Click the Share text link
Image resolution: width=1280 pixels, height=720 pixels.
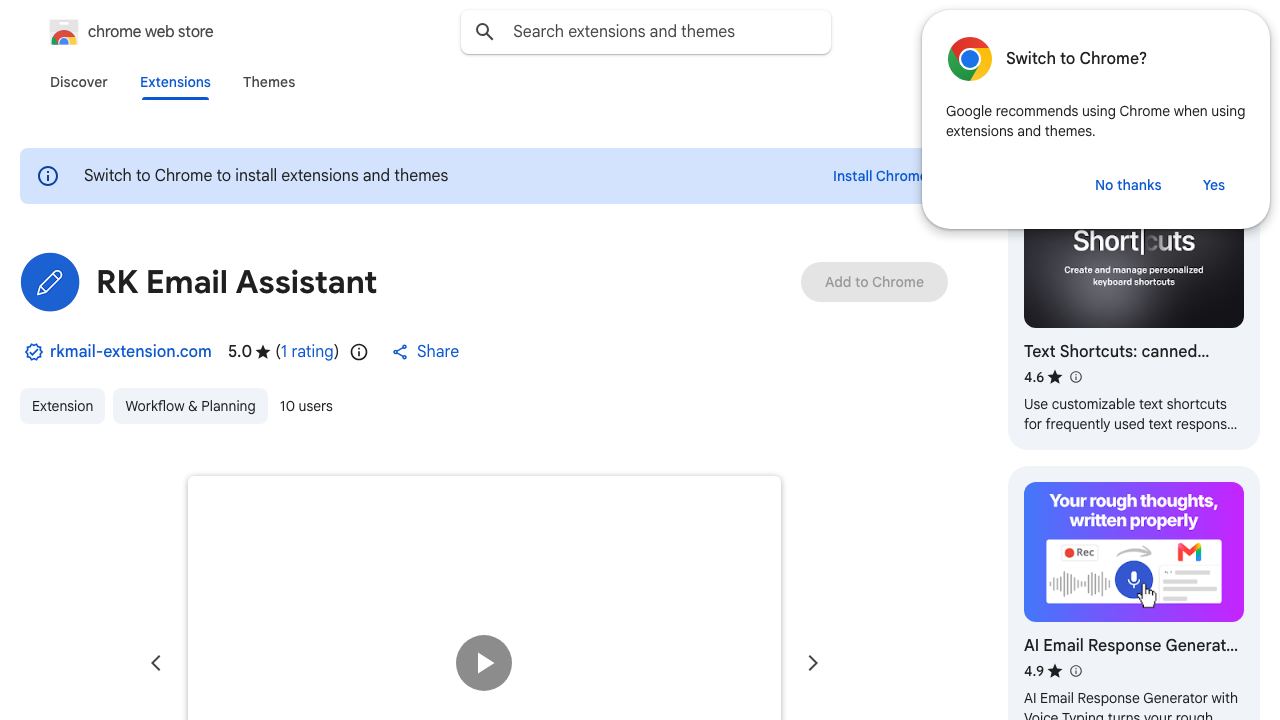coord(438,352)
